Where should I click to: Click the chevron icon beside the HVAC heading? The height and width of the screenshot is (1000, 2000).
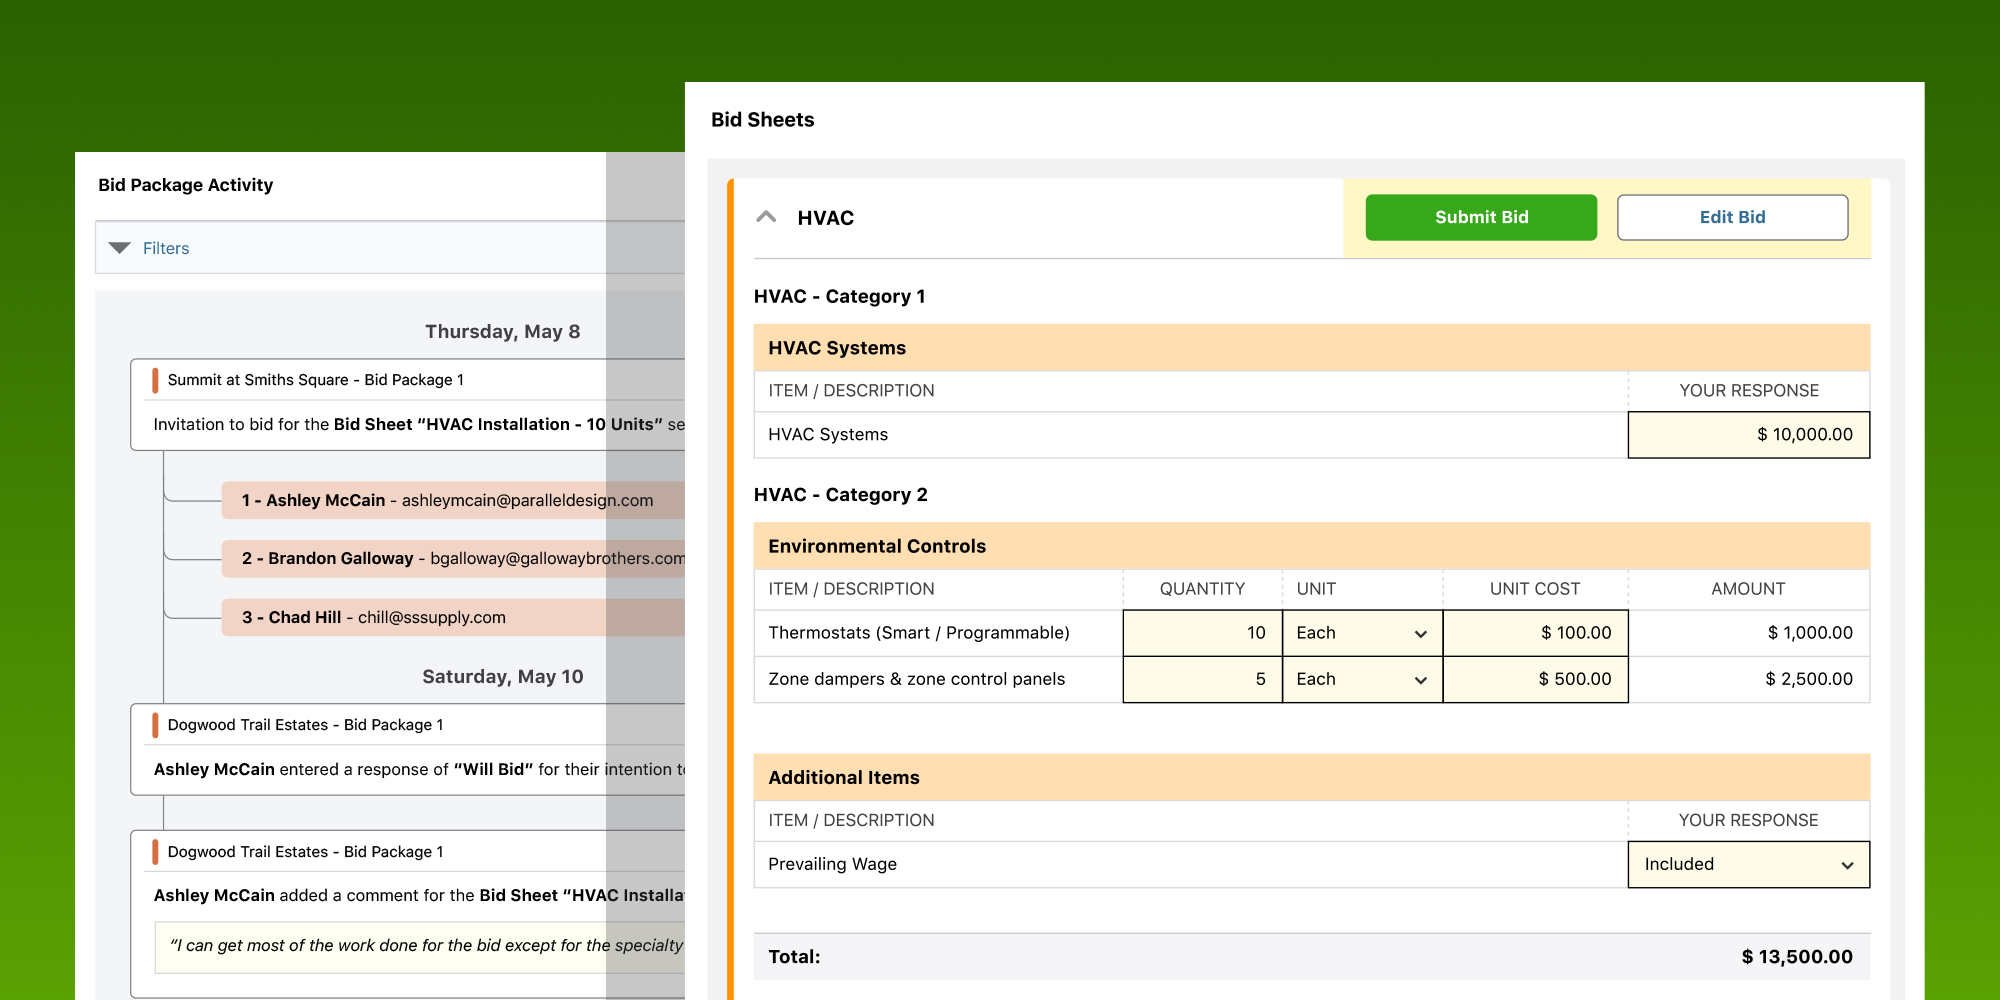point(767,216)
